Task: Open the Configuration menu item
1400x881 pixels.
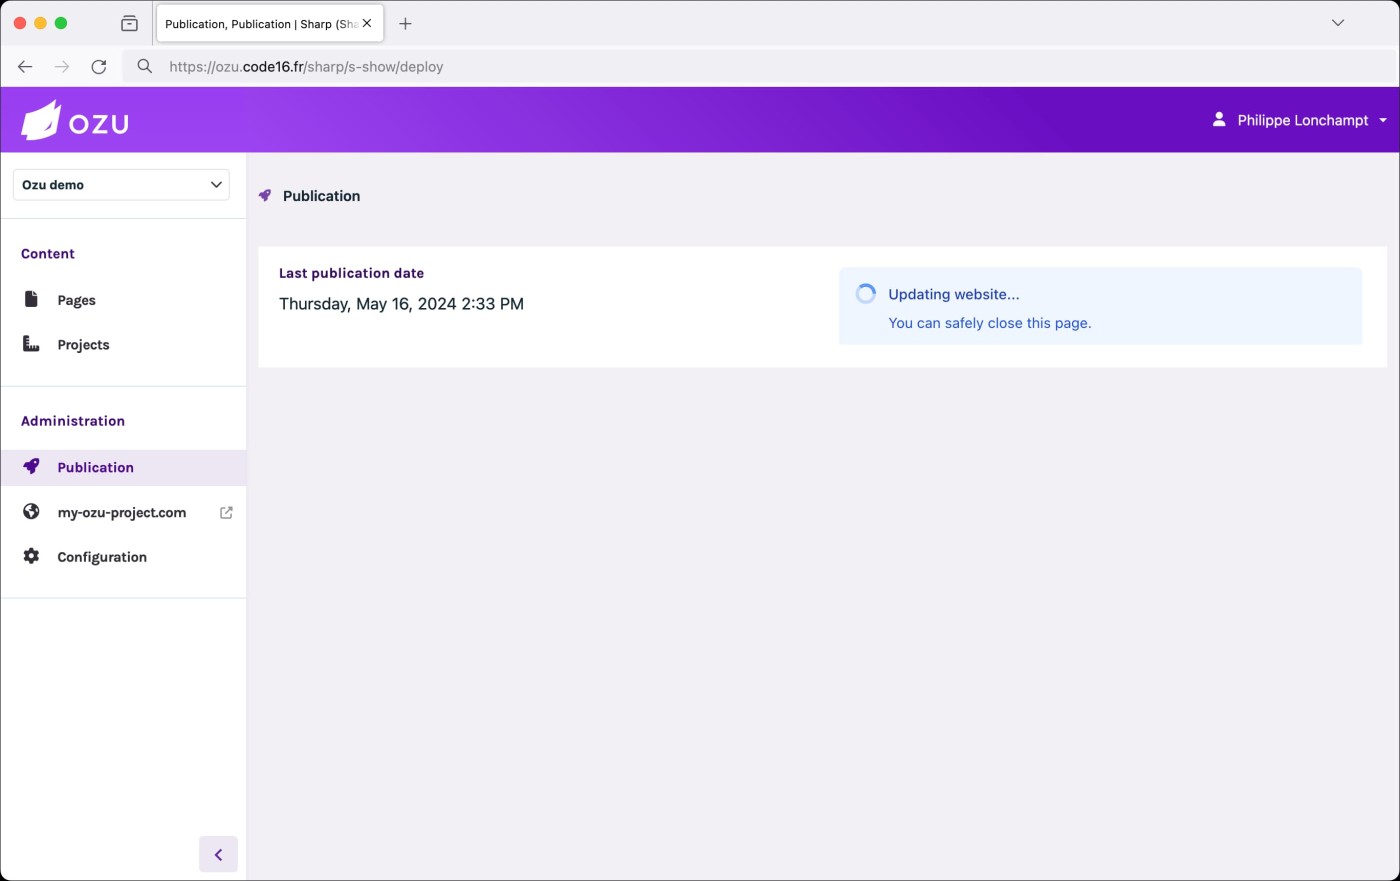Action: point(102,557)
